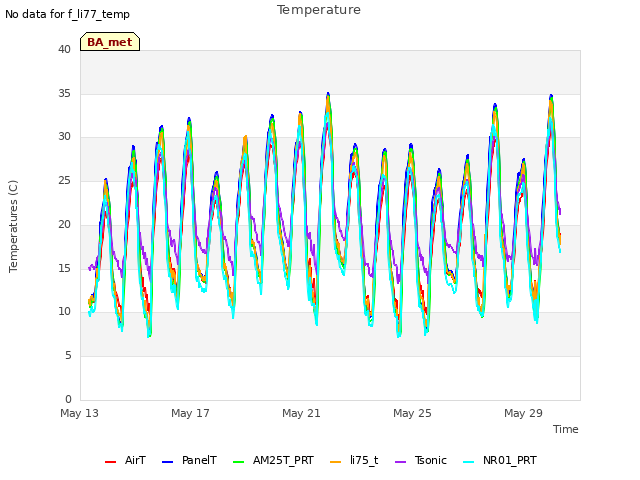Click the May 13 x-axis tick label

pyautogui.click(x=79, y=413)
